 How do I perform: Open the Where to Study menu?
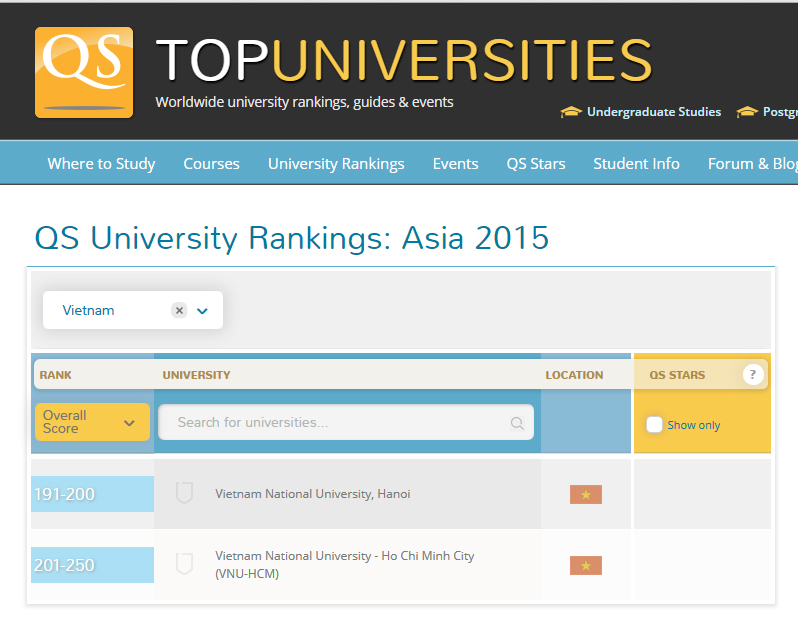(101, 164)
